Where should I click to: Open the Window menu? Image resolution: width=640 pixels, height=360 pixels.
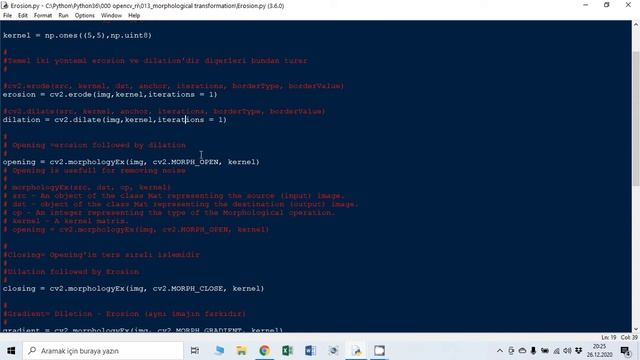111,16
